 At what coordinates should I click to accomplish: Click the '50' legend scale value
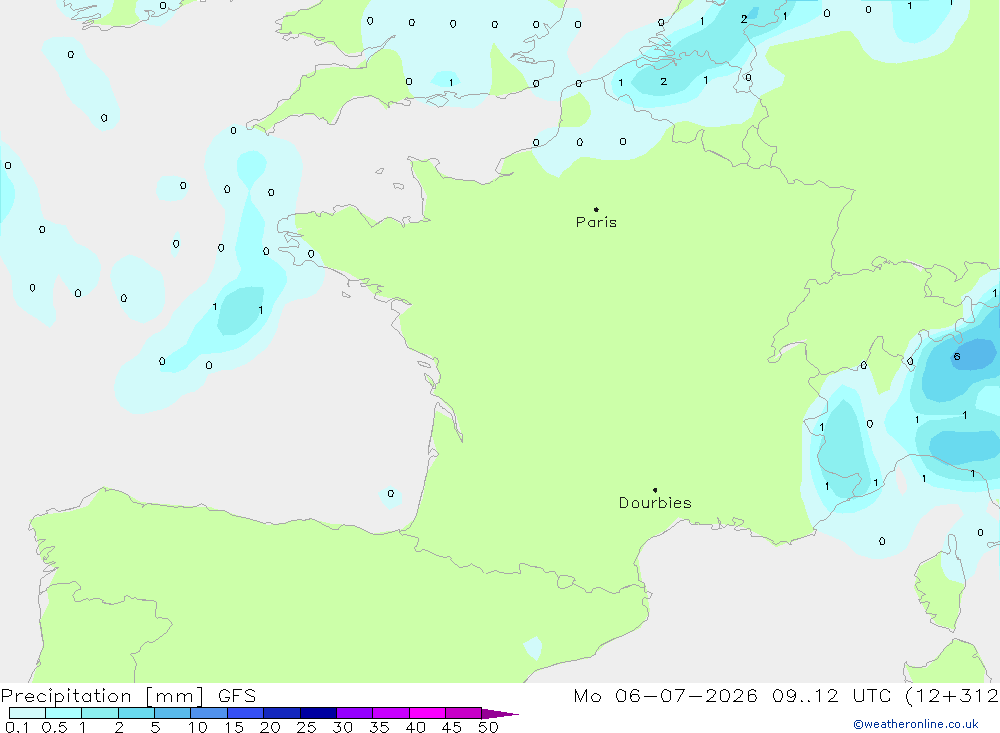coord(488,727)
